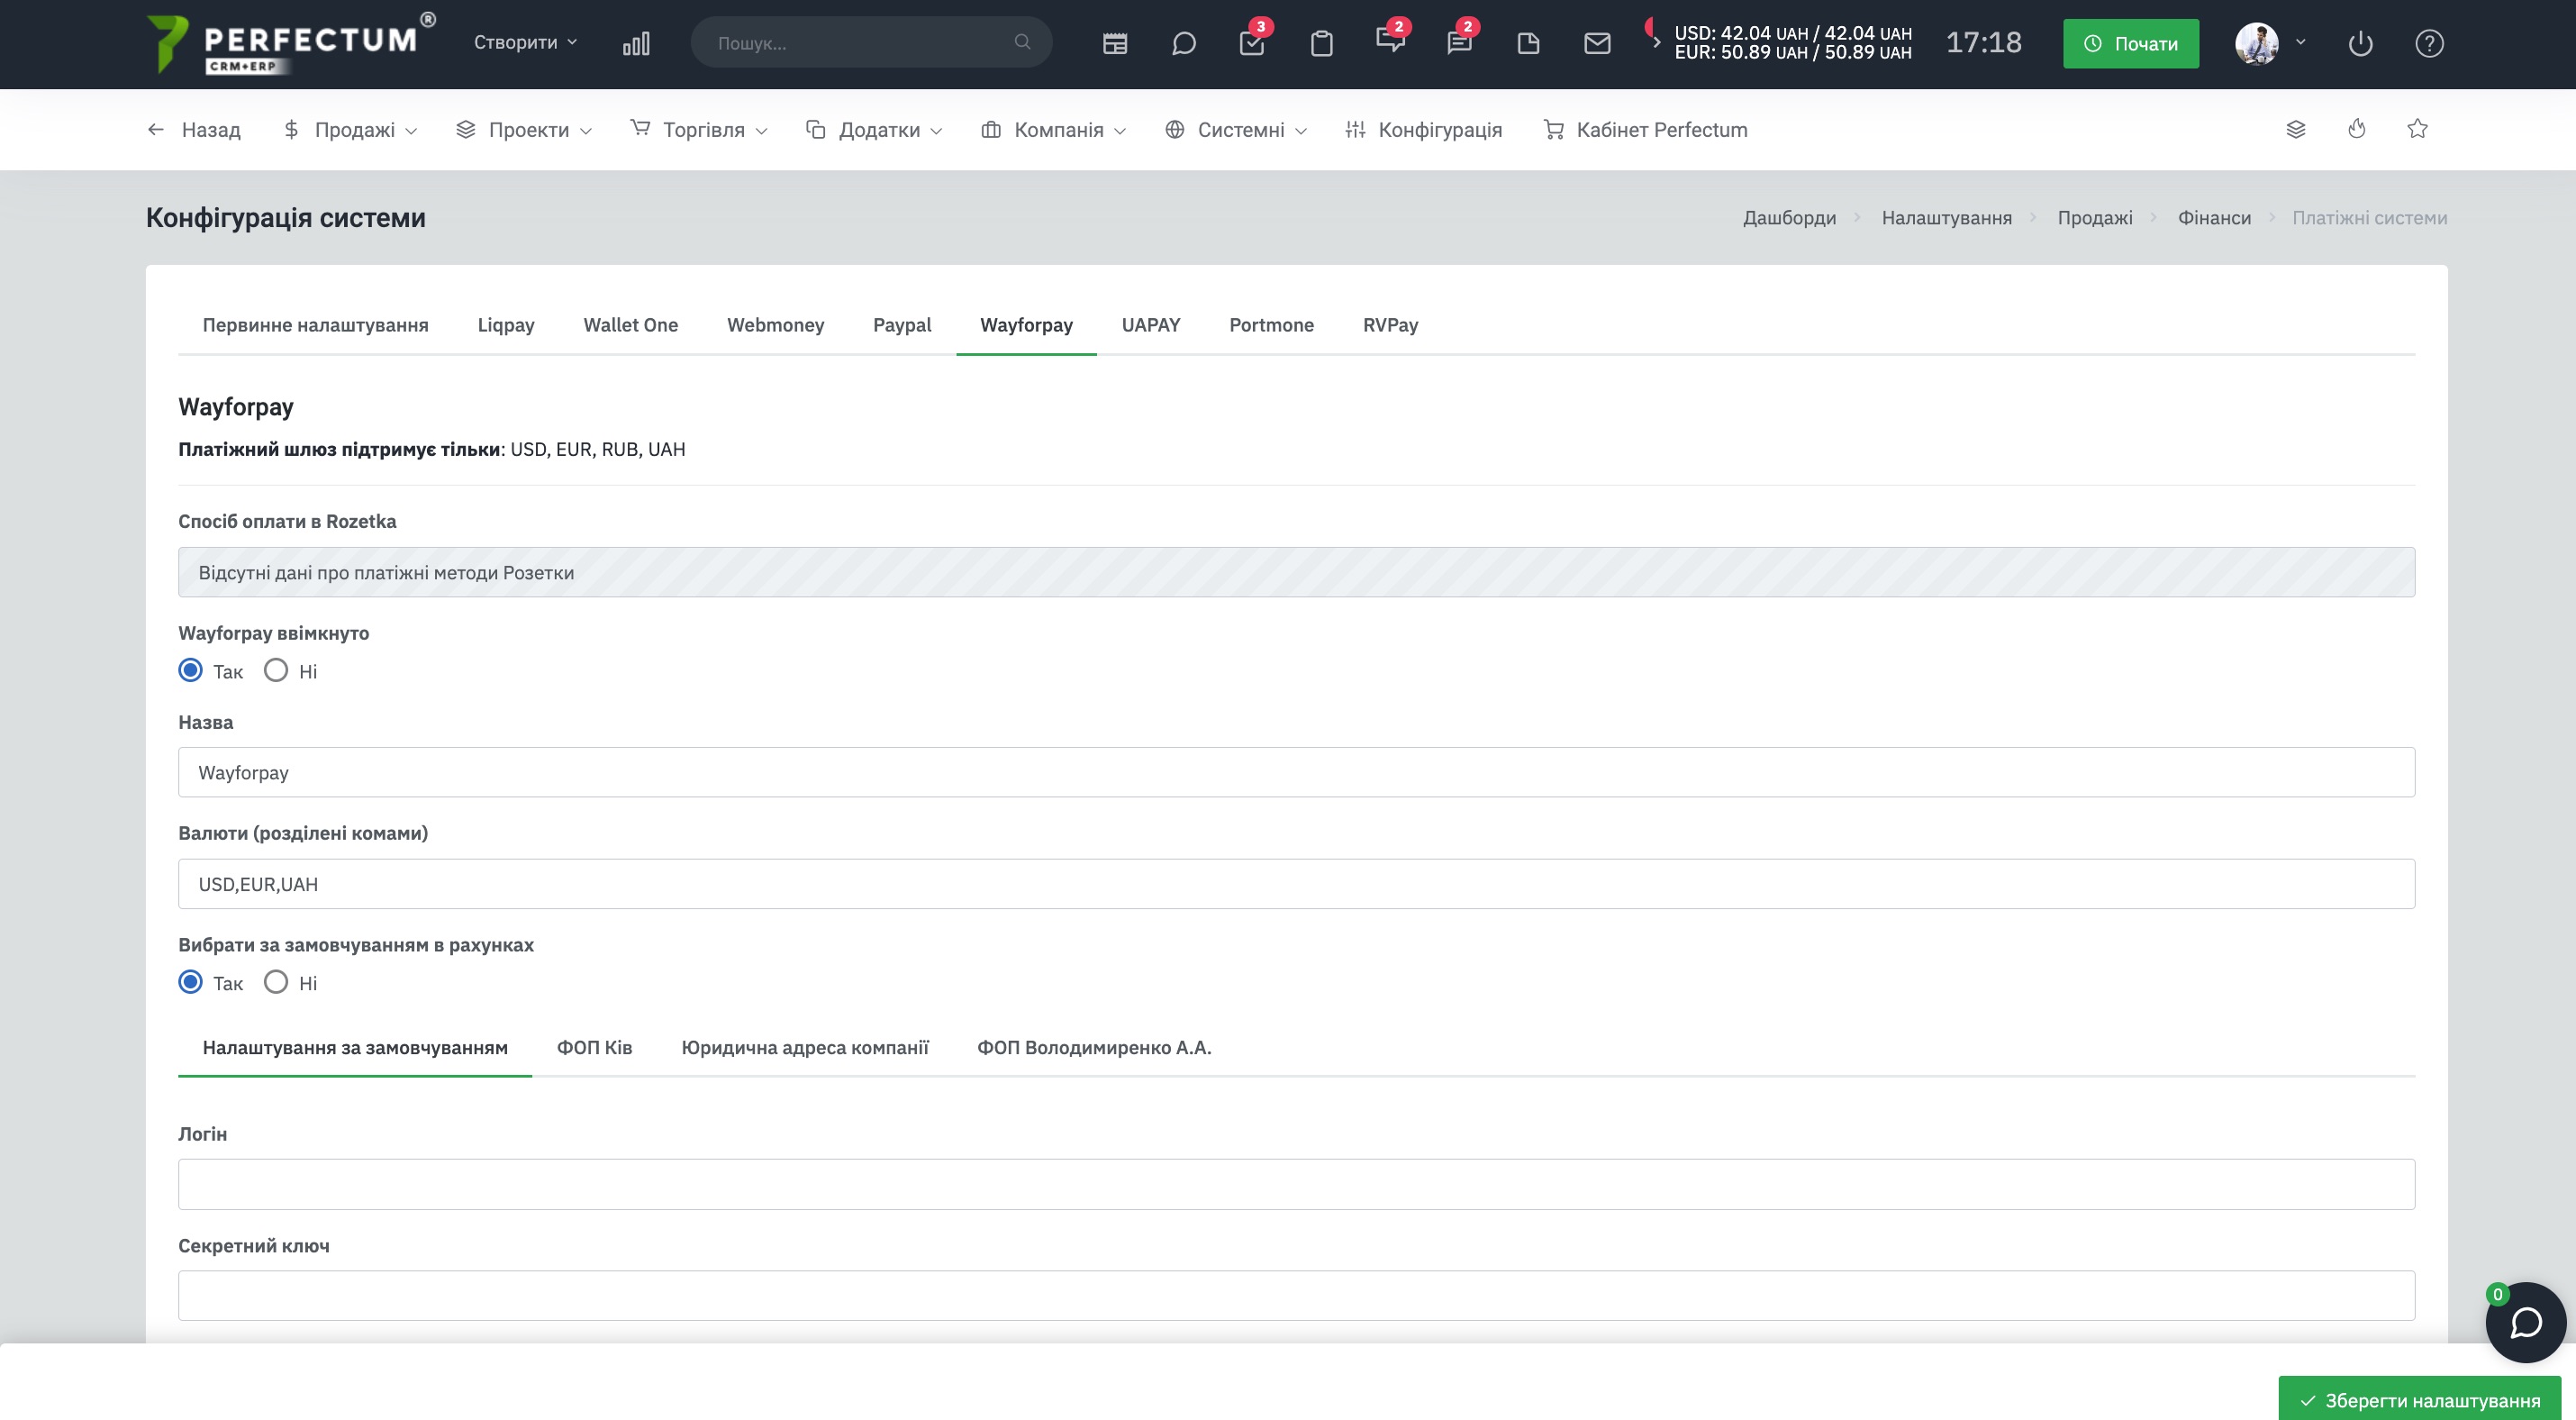Viewport: 2576px width, 1420px height.
Task: Click the globe icon next to Системні
Action: [x=1175, y=130]
